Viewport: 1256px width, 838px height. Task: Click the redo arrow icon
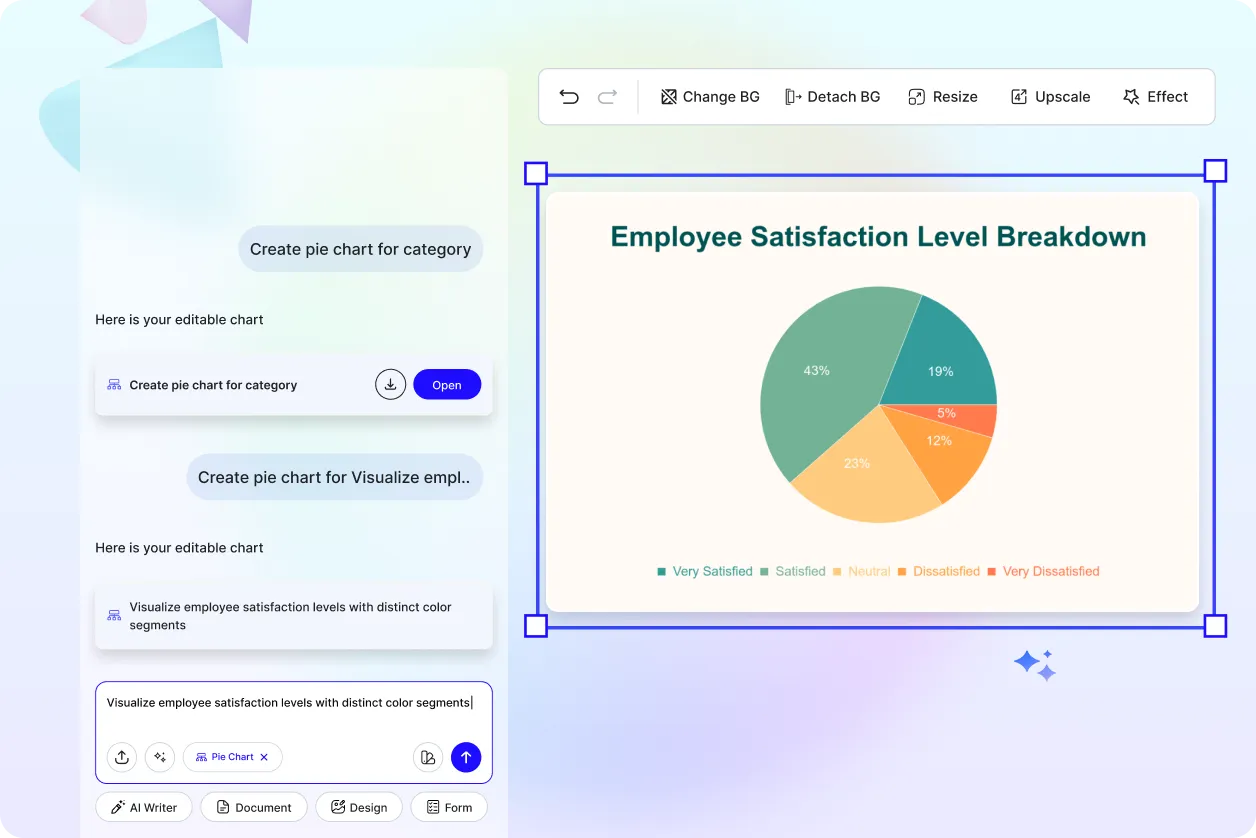click(607, 97)
